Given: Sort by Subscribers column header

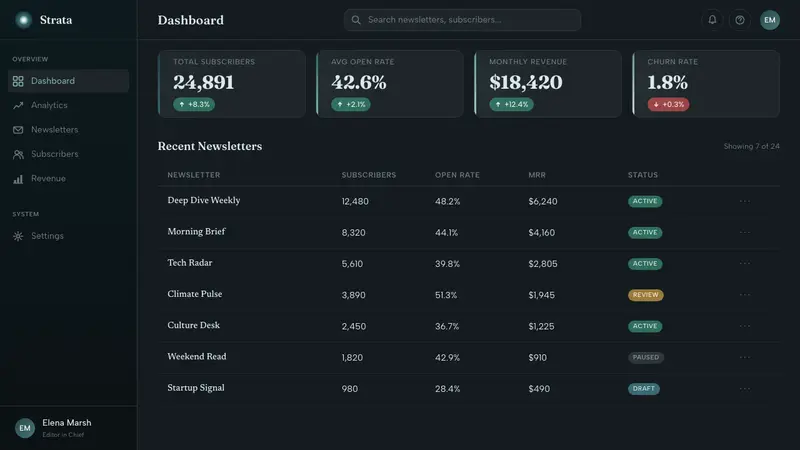Looking at the screenshot, I should 369,175.
